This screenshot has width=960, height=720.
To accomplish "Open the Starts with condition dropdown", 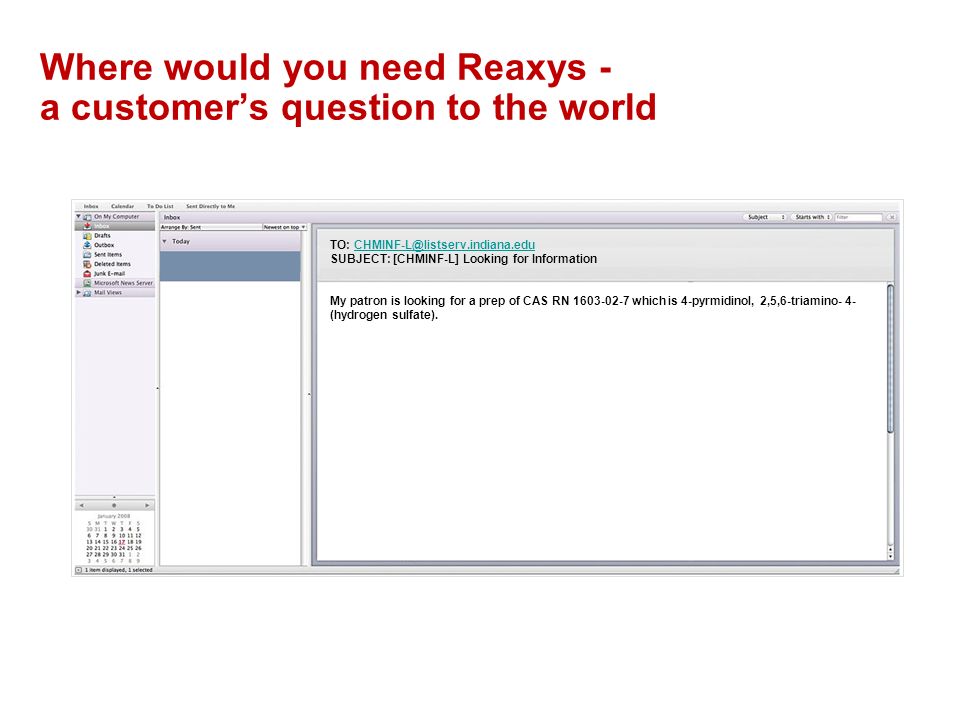I will [812, 217].
